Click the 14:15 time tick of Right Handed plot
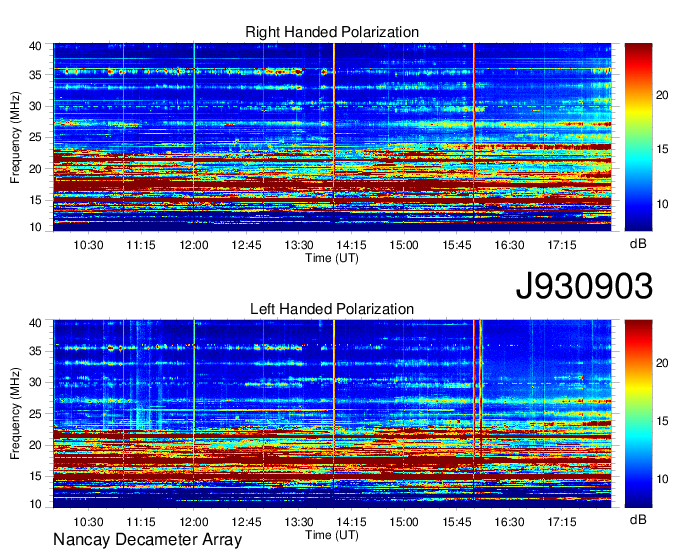The height and width of the screenshot is (552, 680). (351, 245)
